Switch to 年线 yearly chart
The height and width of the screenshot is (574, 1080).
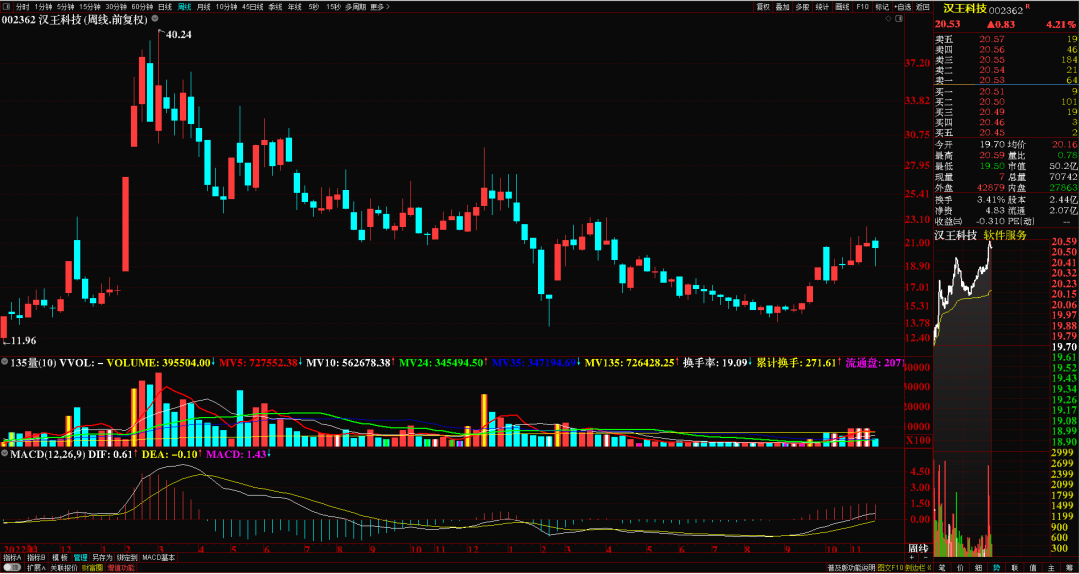tap(295, 6)
